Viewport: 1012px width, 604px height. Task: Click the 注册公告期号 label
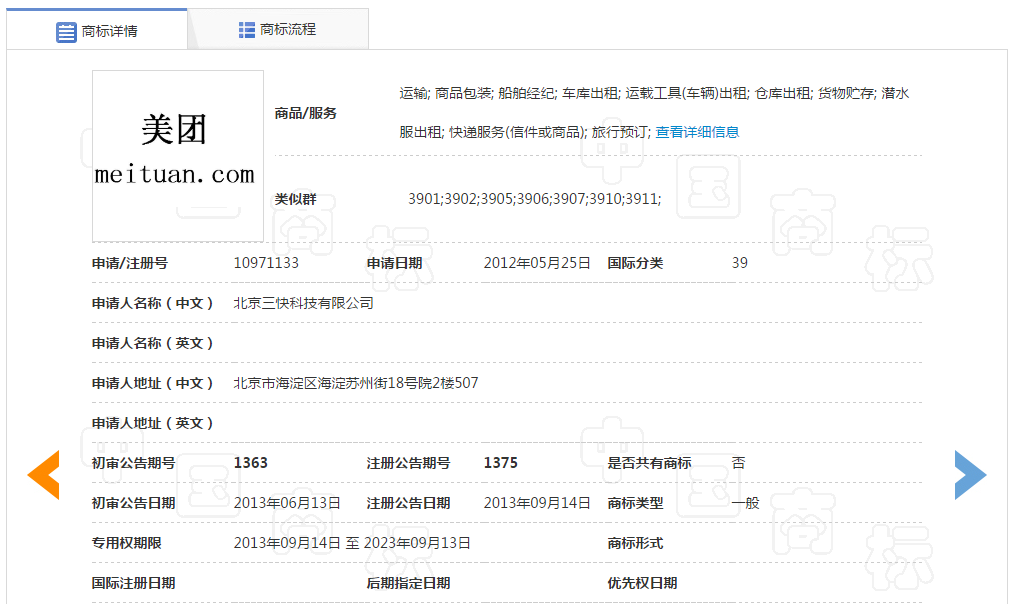point(409,463)
